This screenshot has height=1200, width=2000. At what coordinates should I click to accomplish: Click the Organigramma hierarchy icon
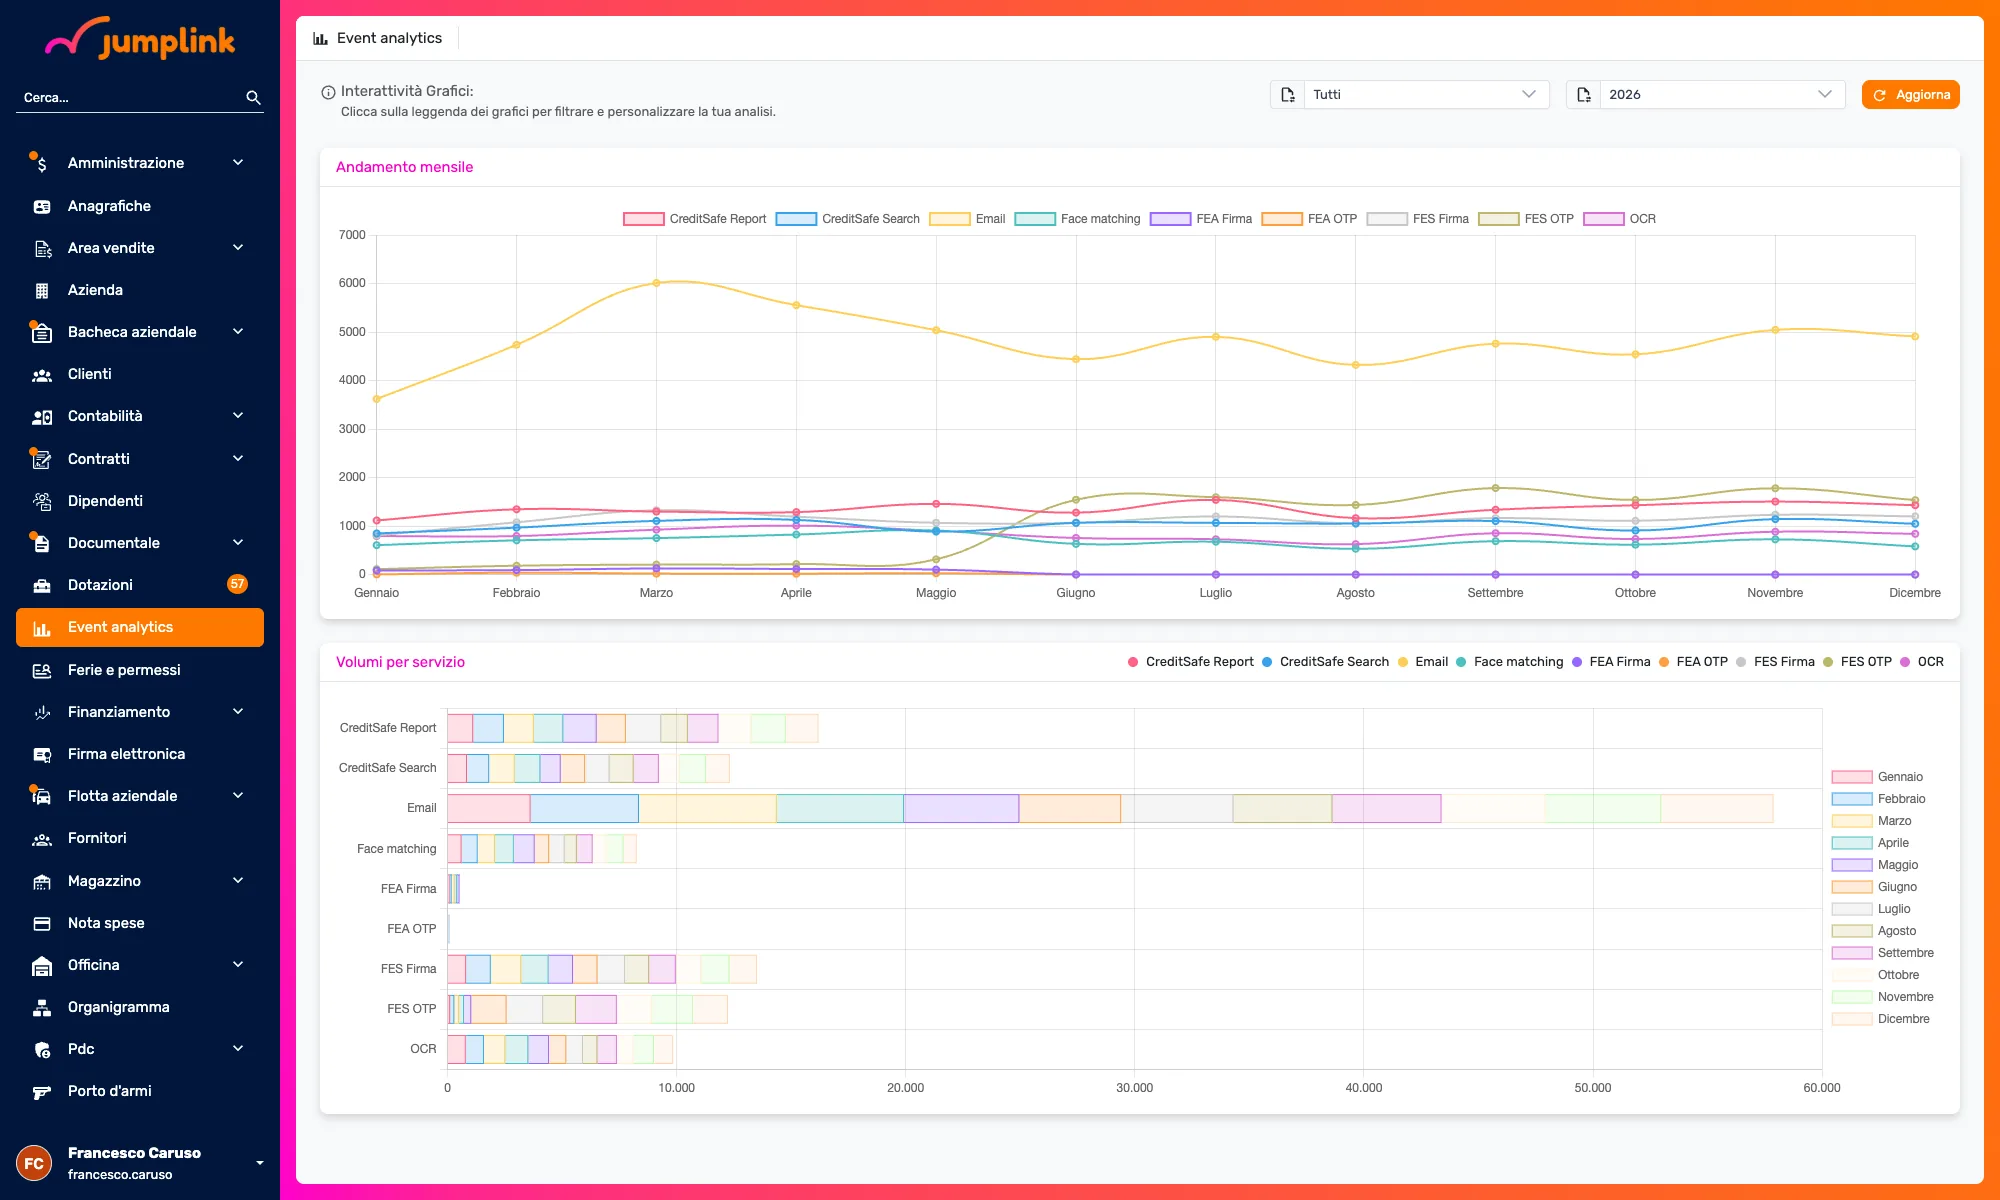(x=42, y=1007)
